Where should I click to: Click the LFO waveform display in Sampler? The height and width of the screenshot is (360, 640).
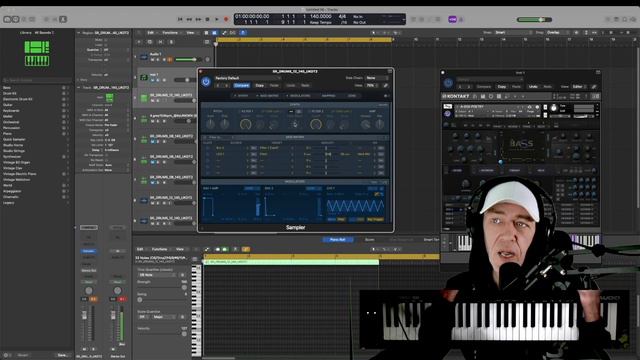pos(355,207)
